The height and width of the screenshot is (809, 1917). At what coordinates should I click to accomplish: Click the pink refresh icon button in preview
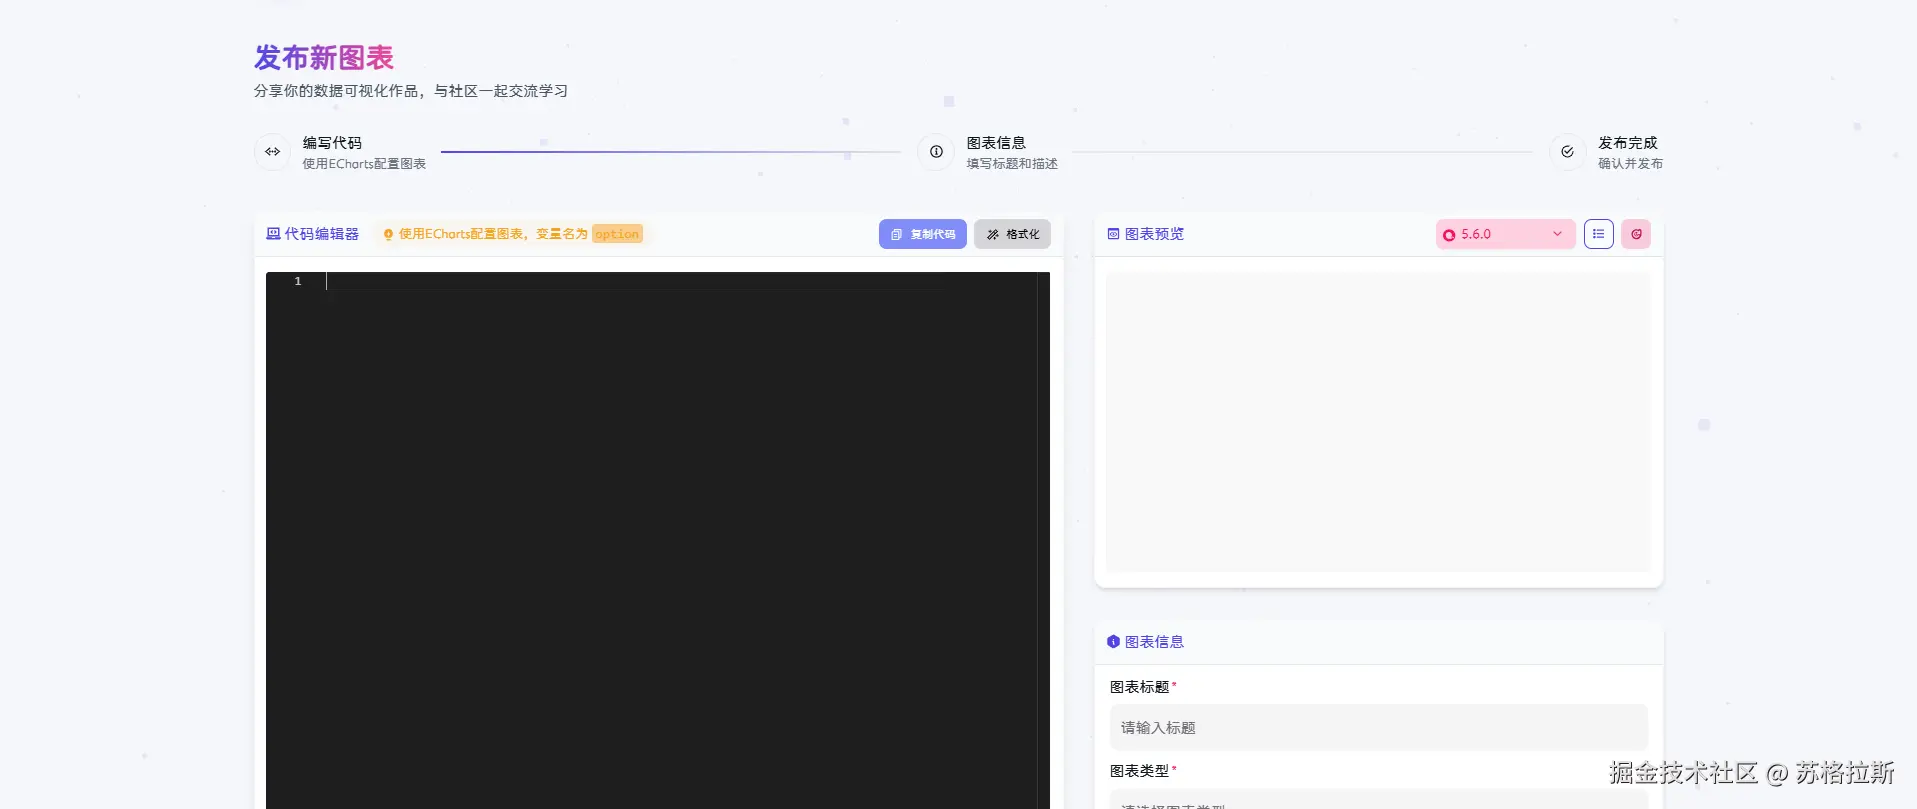(x=1636, y=234)
